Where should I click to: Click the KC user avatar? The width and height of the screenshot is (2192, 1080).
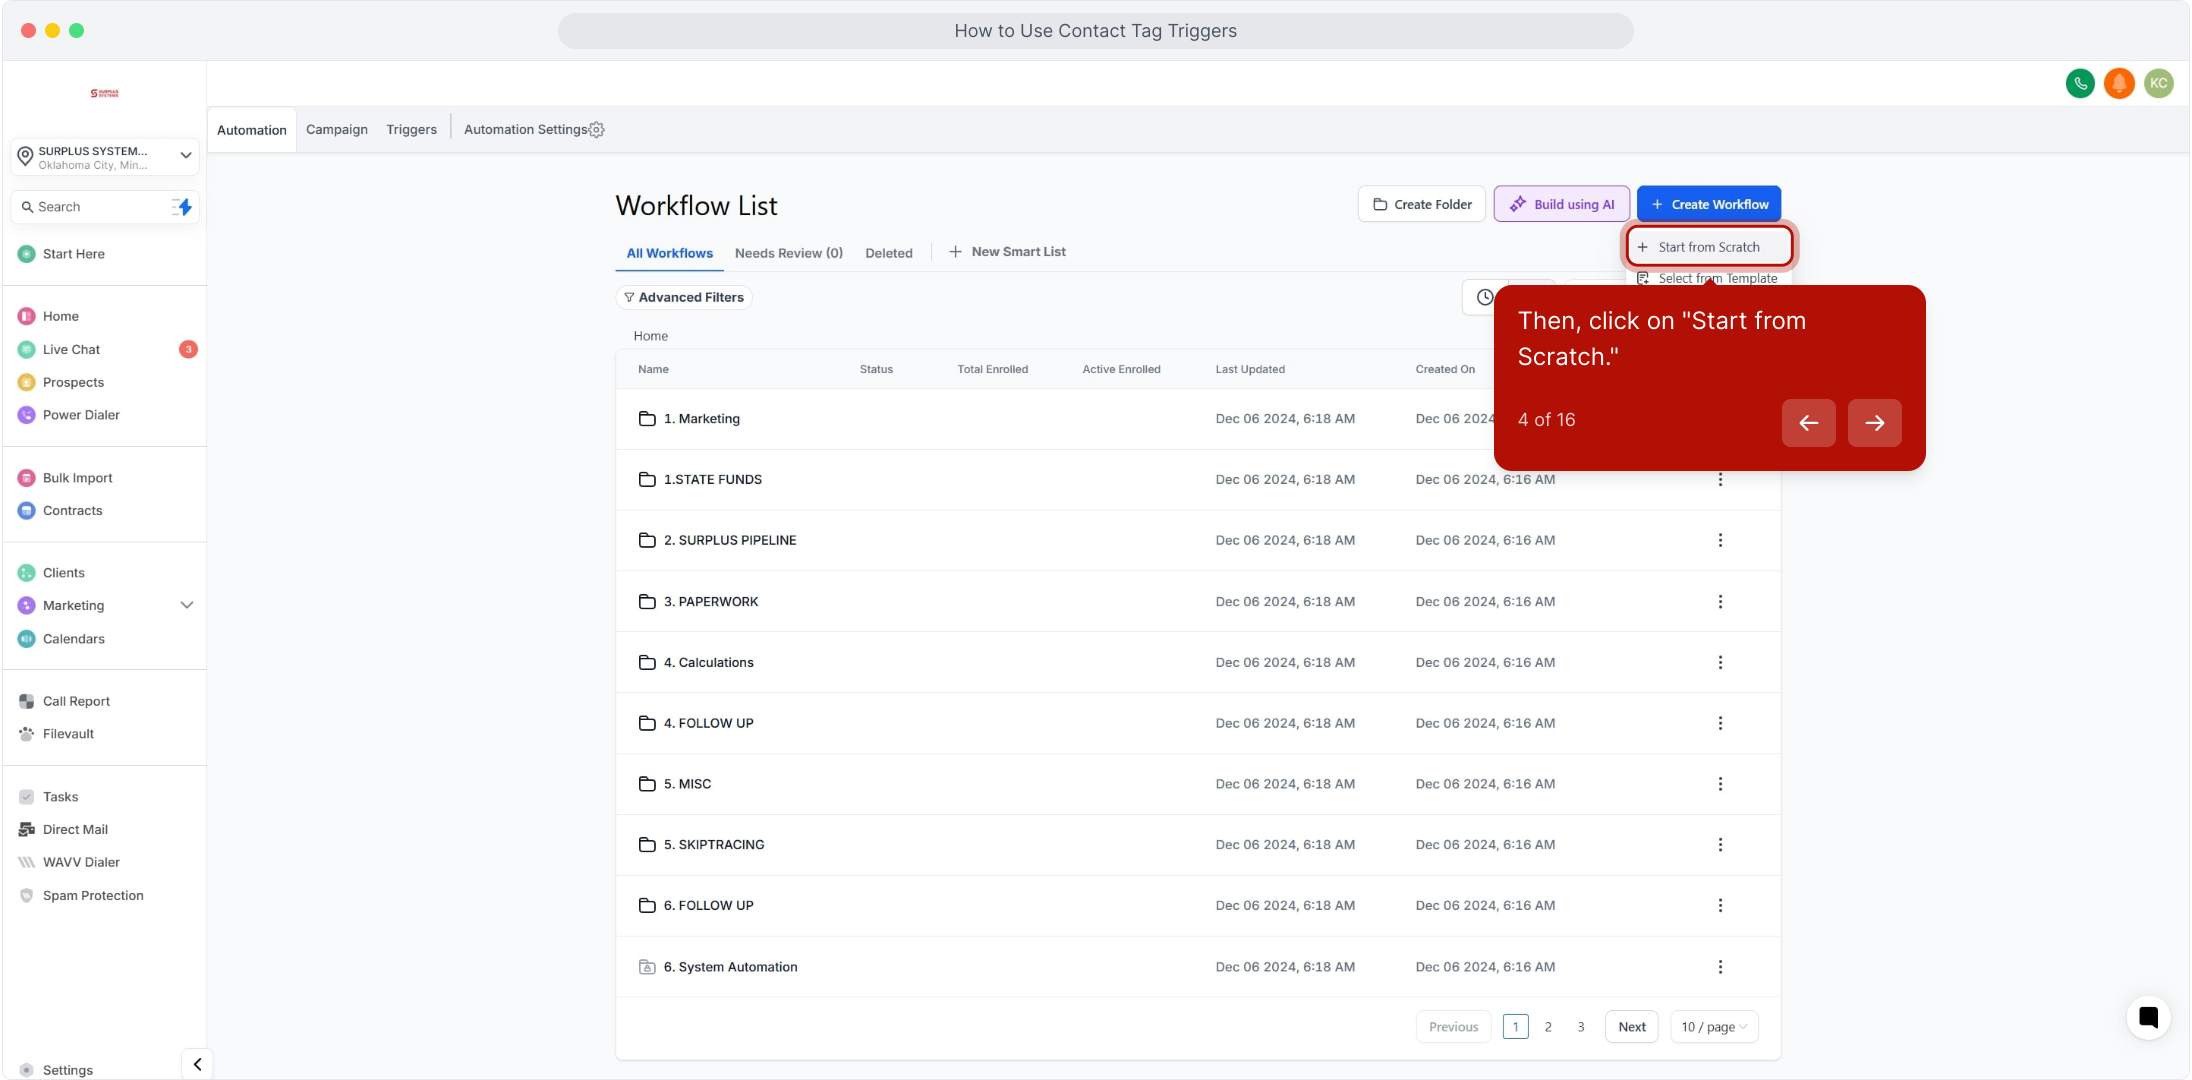[2159, 84]
